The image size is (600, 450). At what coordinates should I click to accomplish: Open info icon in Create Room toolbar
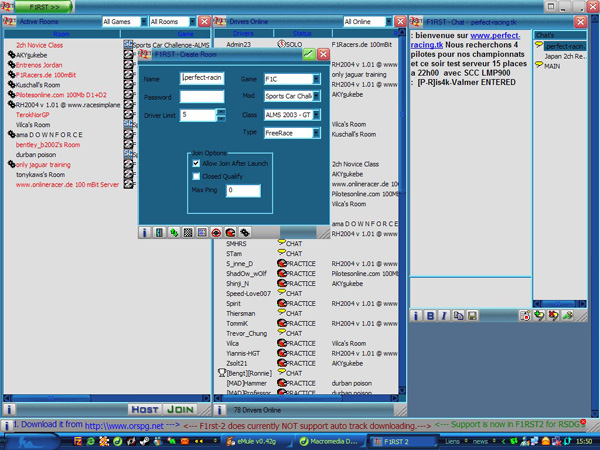144,232
